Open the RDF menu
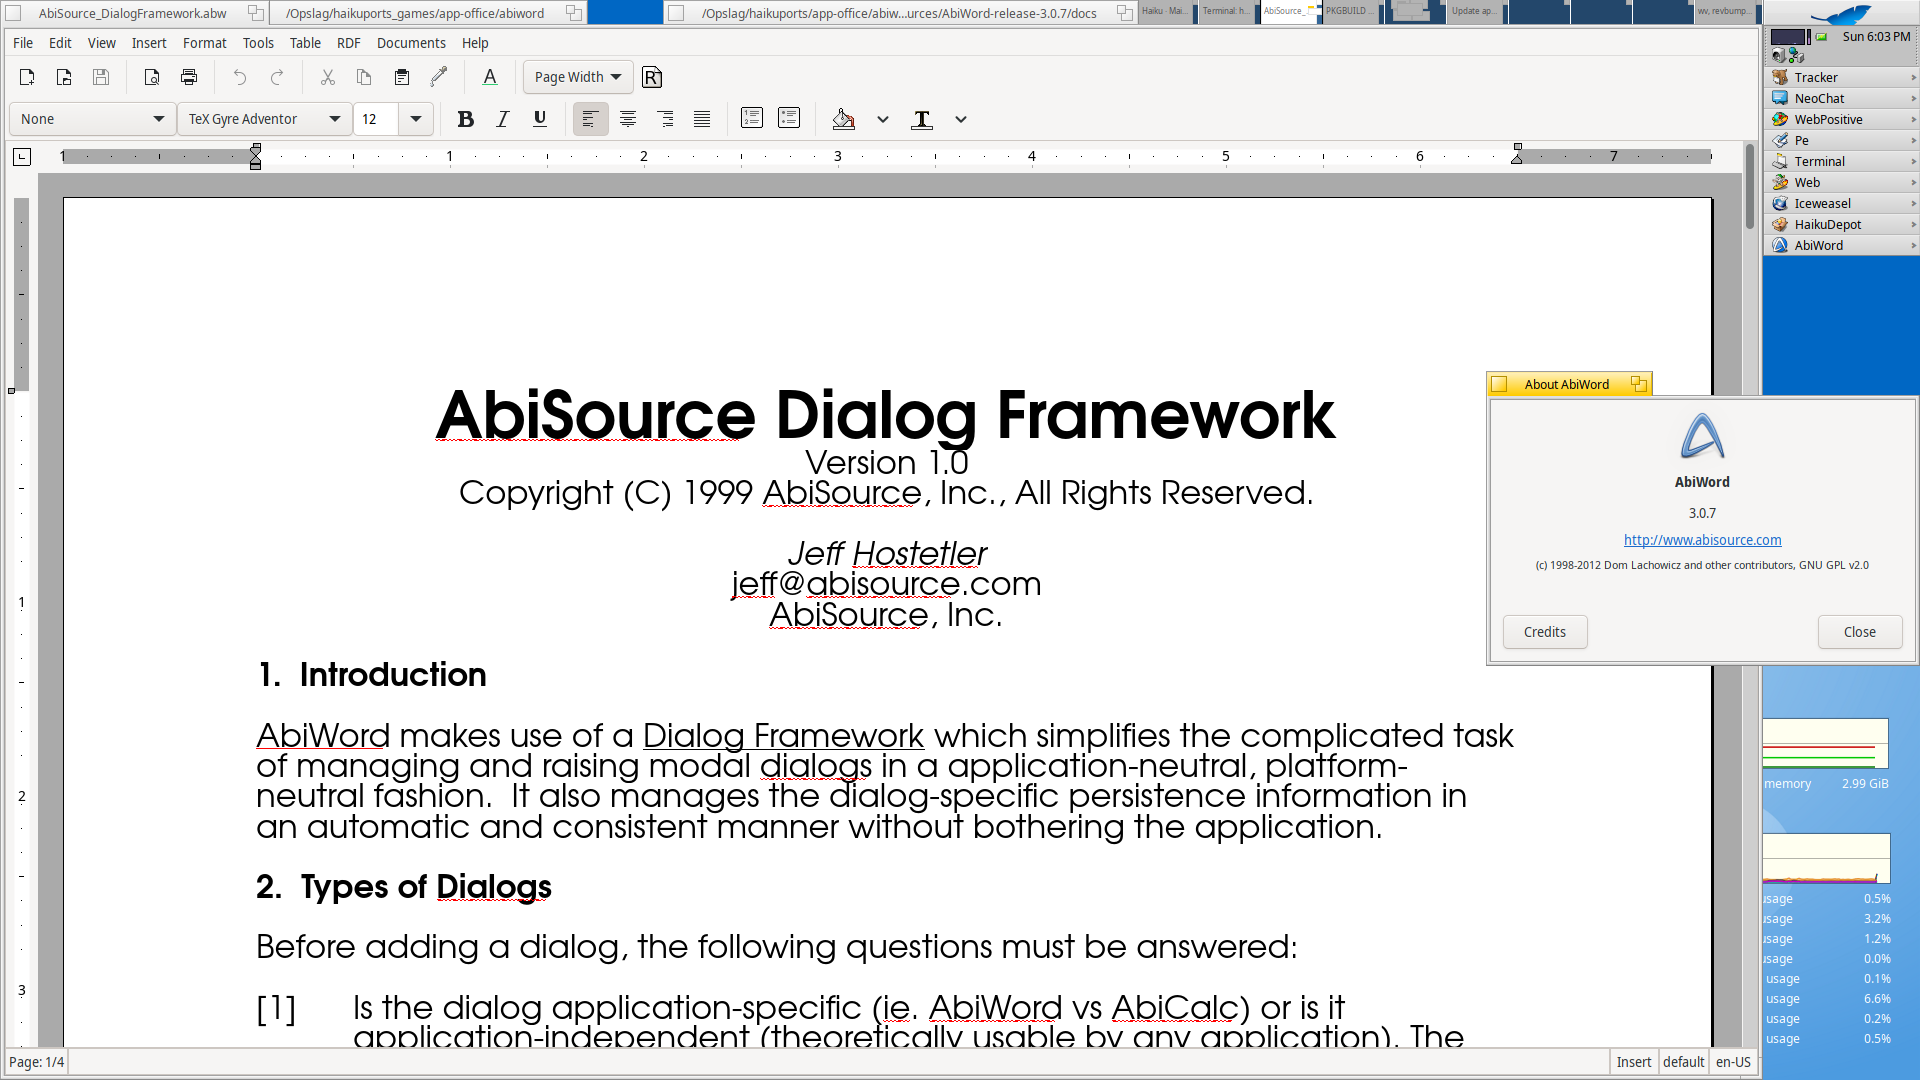The height and width of the screenshot is (1080, 1920). (x=348, y=43)
